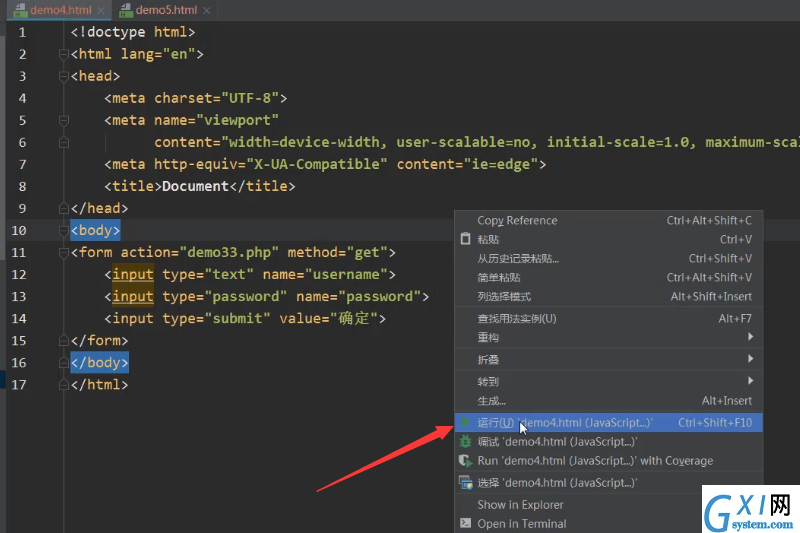800x533 pixels.
Task: Click the terminal icon beside Open in Terminal
Action: [x=465, y=523]
